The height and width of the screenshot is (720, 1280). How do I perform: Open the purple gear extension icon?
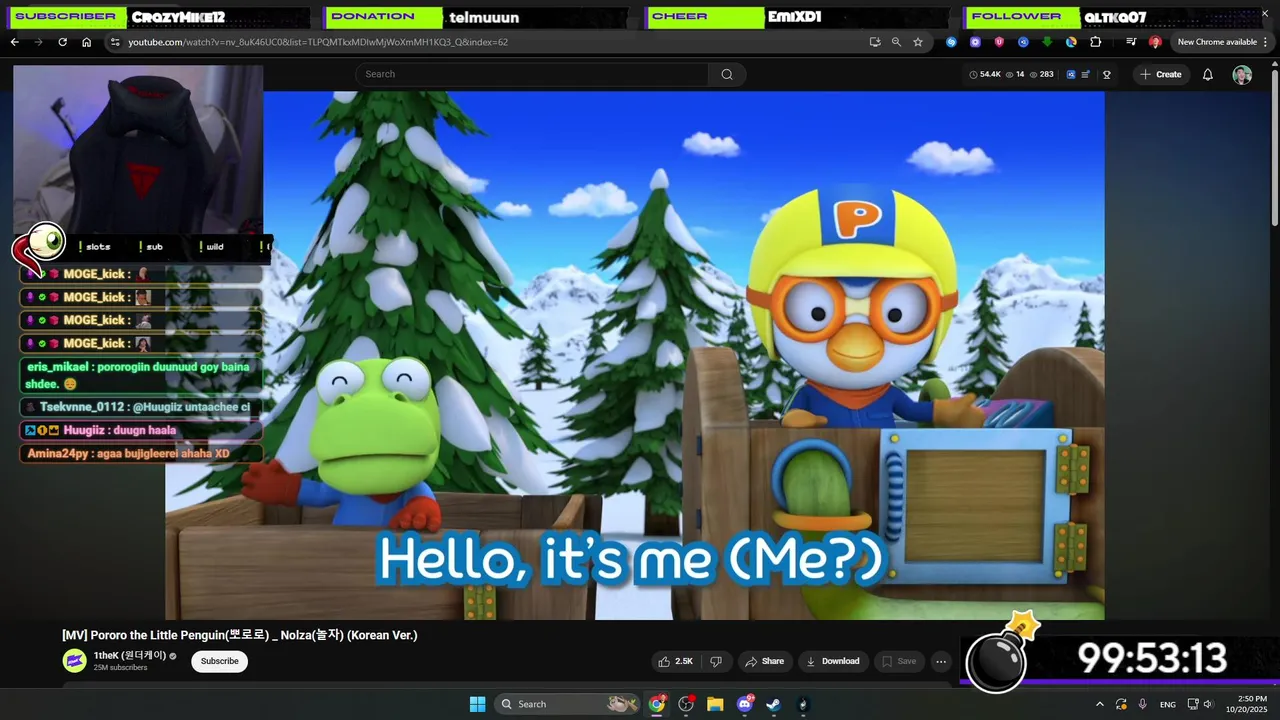[x=975, y=42]
